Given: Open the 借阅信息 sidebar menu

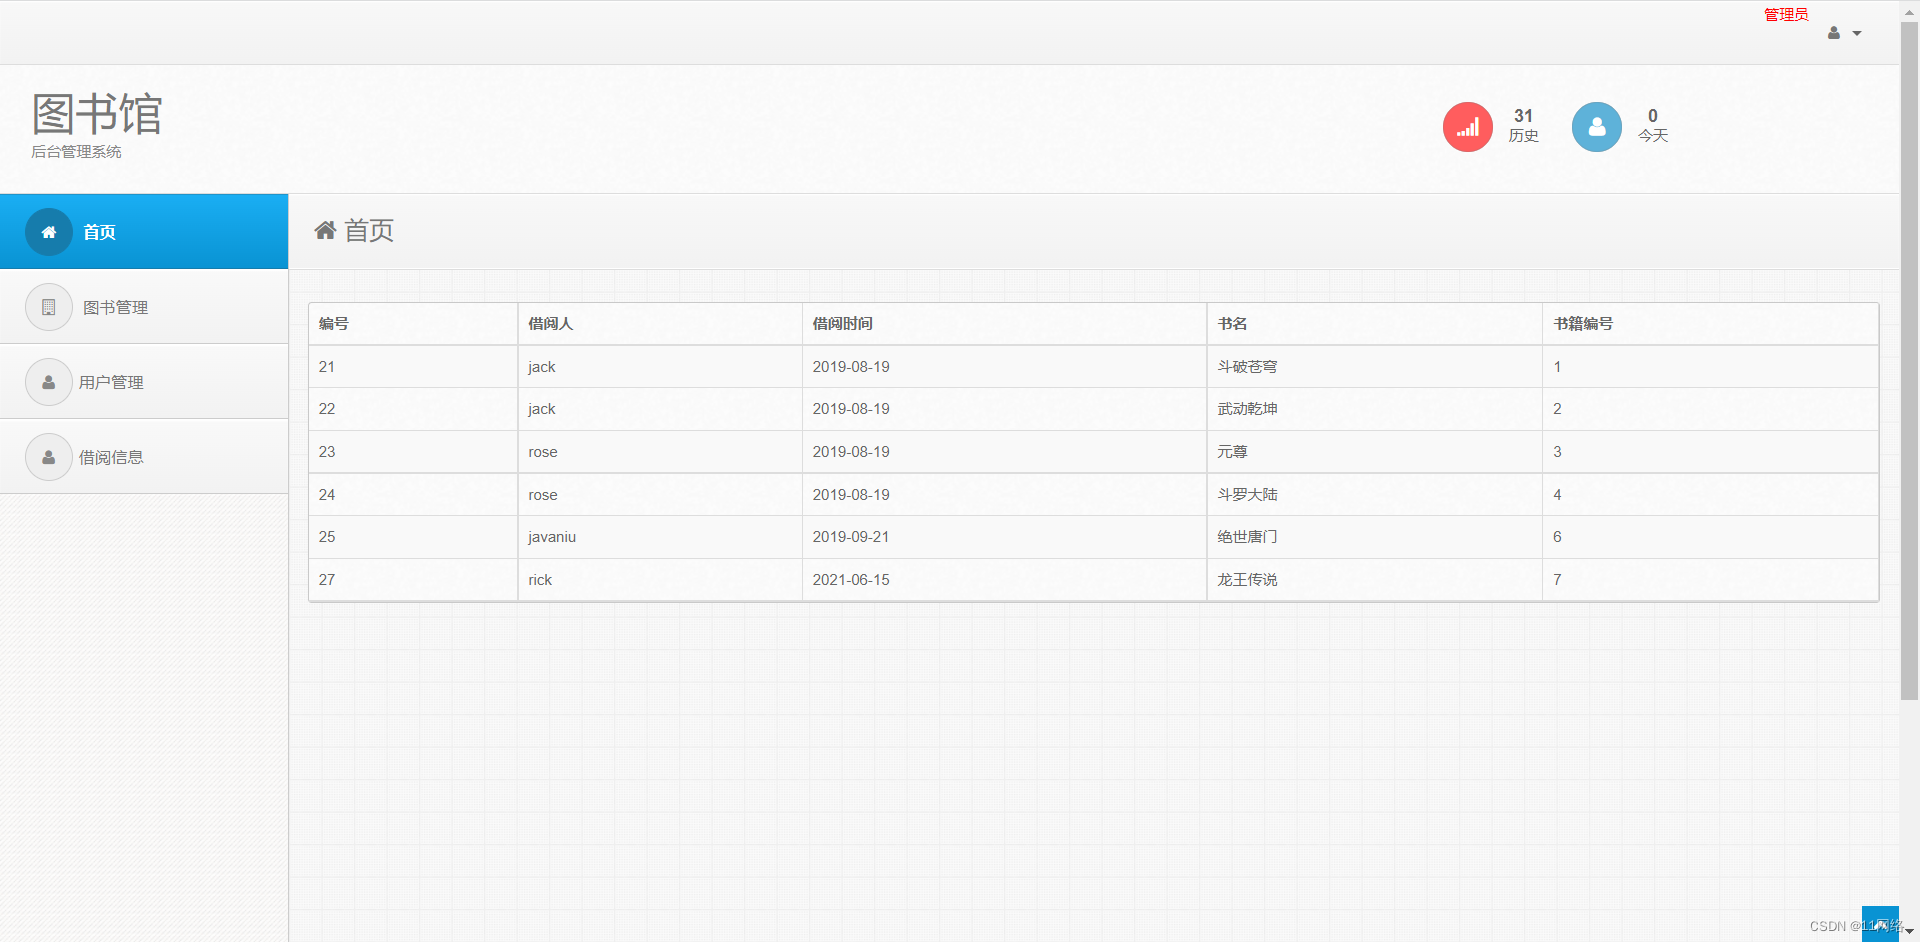Looking at the screenshot, I should 144,457.
